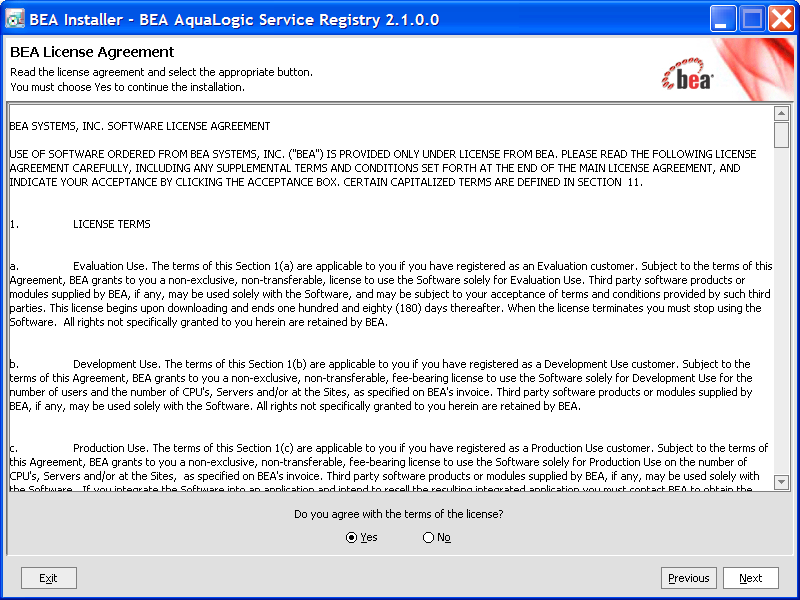Click 'You must choose Yes to continue' text

128,87
